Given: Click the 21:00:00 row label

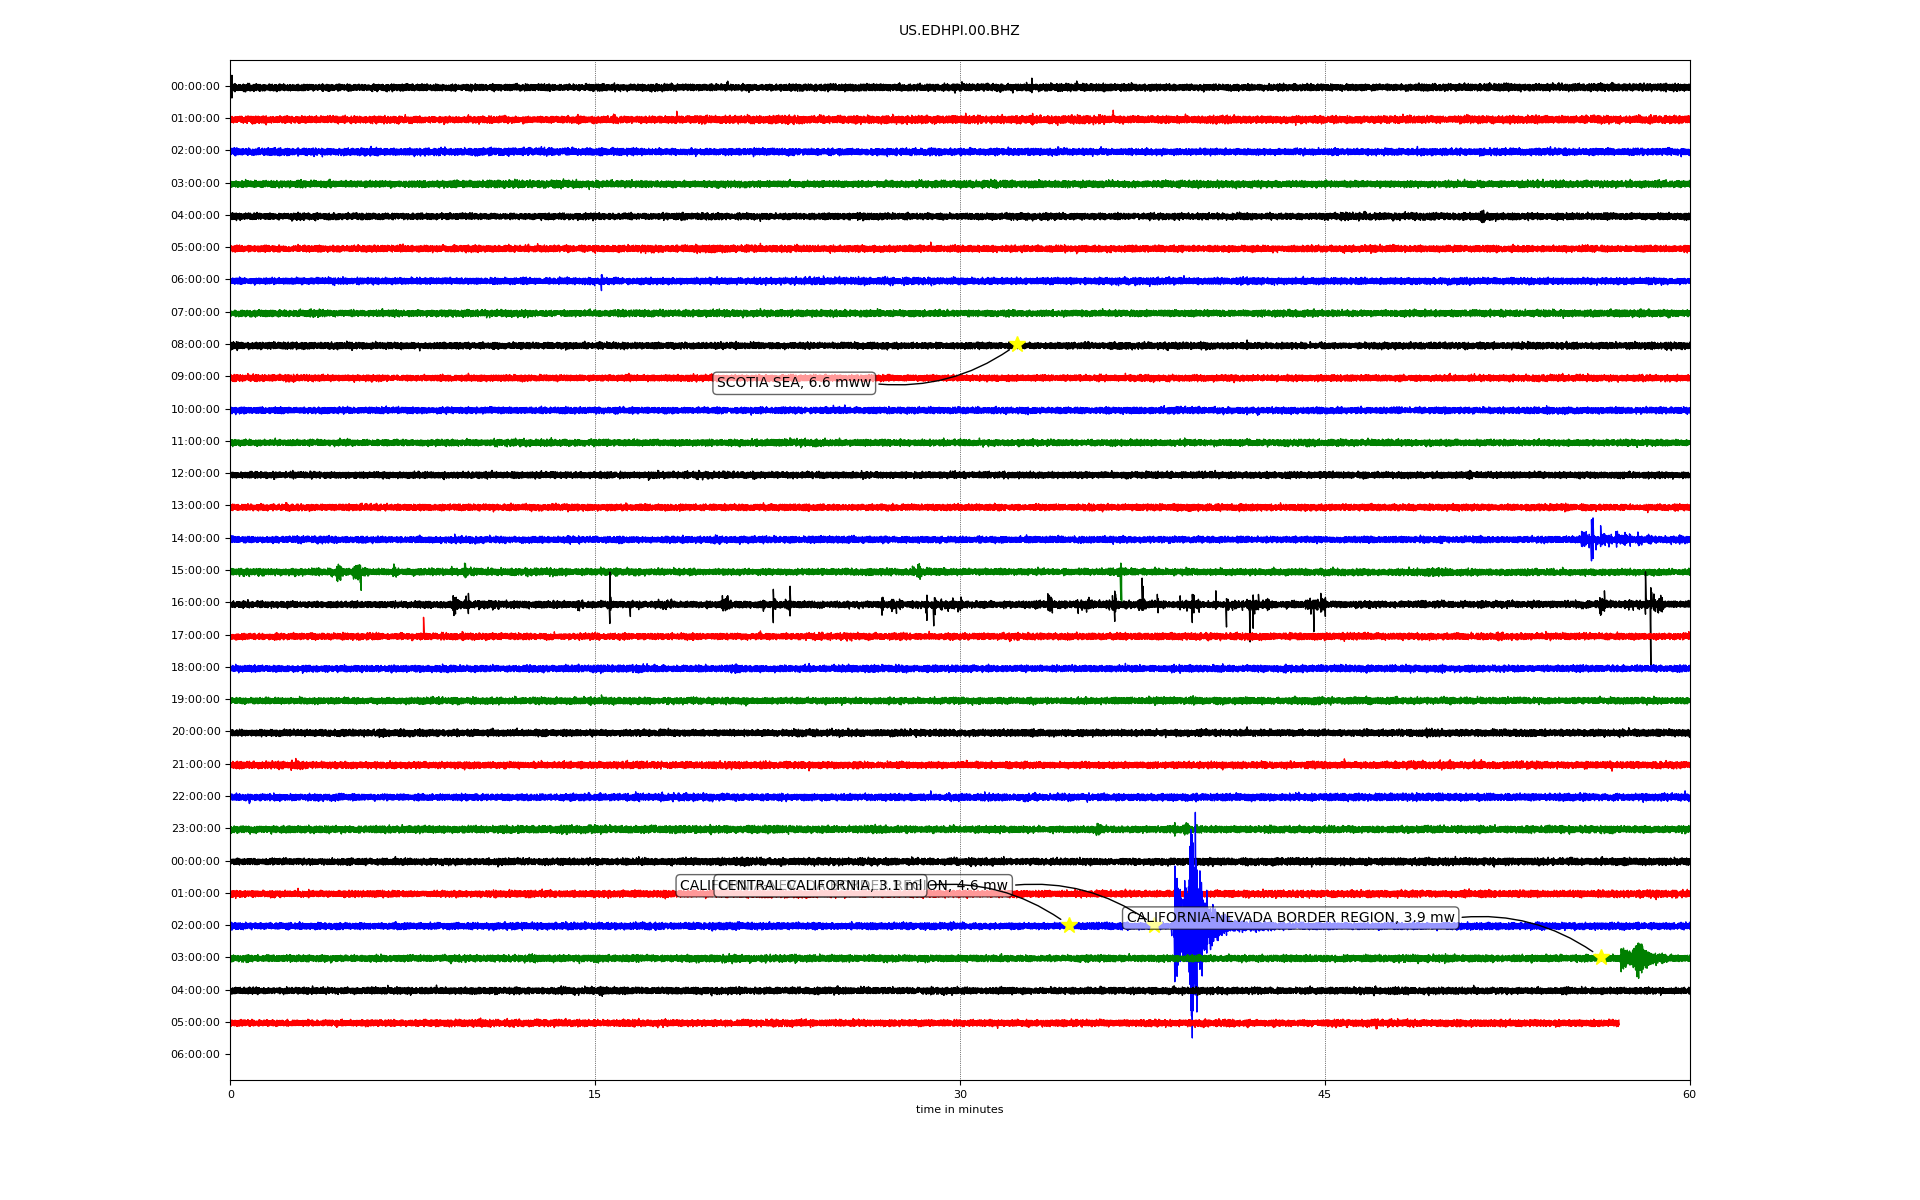Looking at the screenshot, I should (195, 765).
